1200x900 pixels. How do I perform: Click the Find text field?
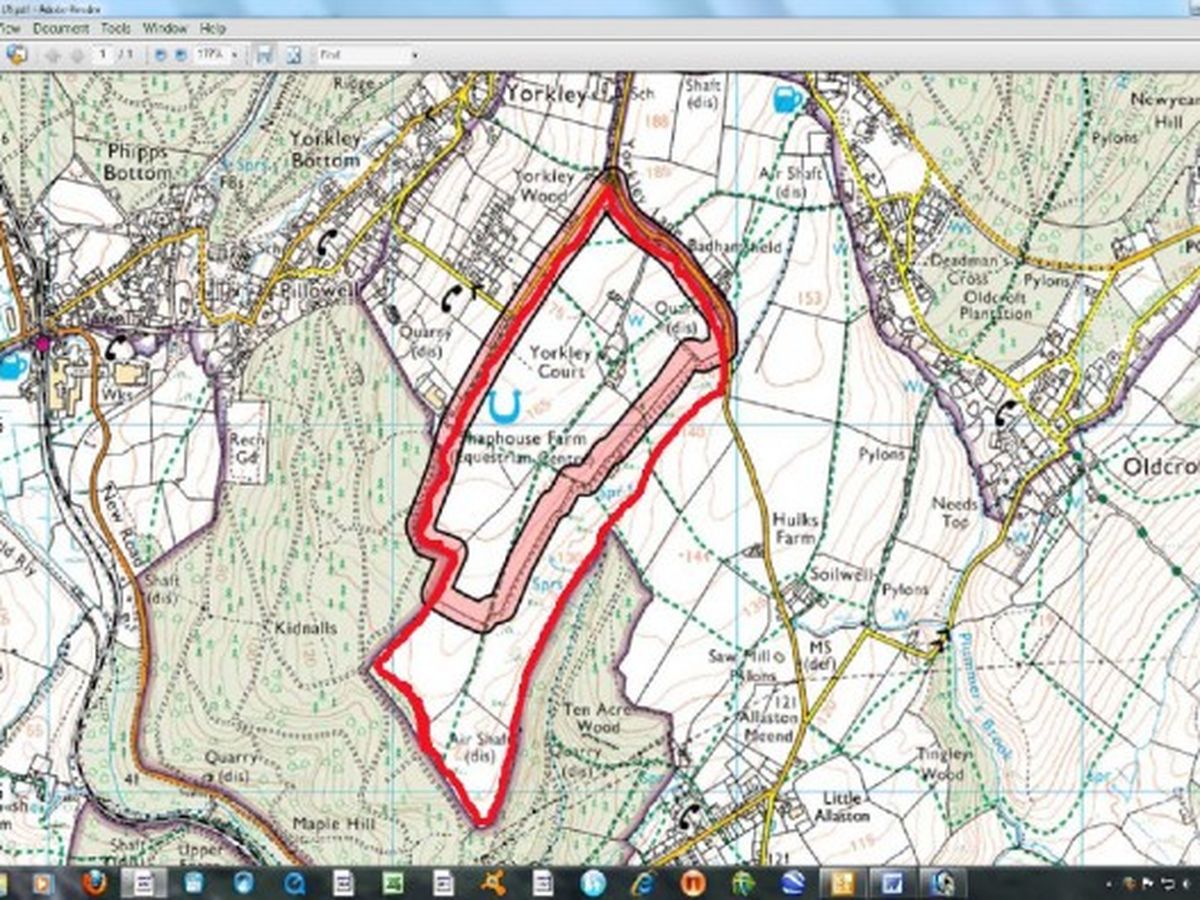tap(360, 55)
